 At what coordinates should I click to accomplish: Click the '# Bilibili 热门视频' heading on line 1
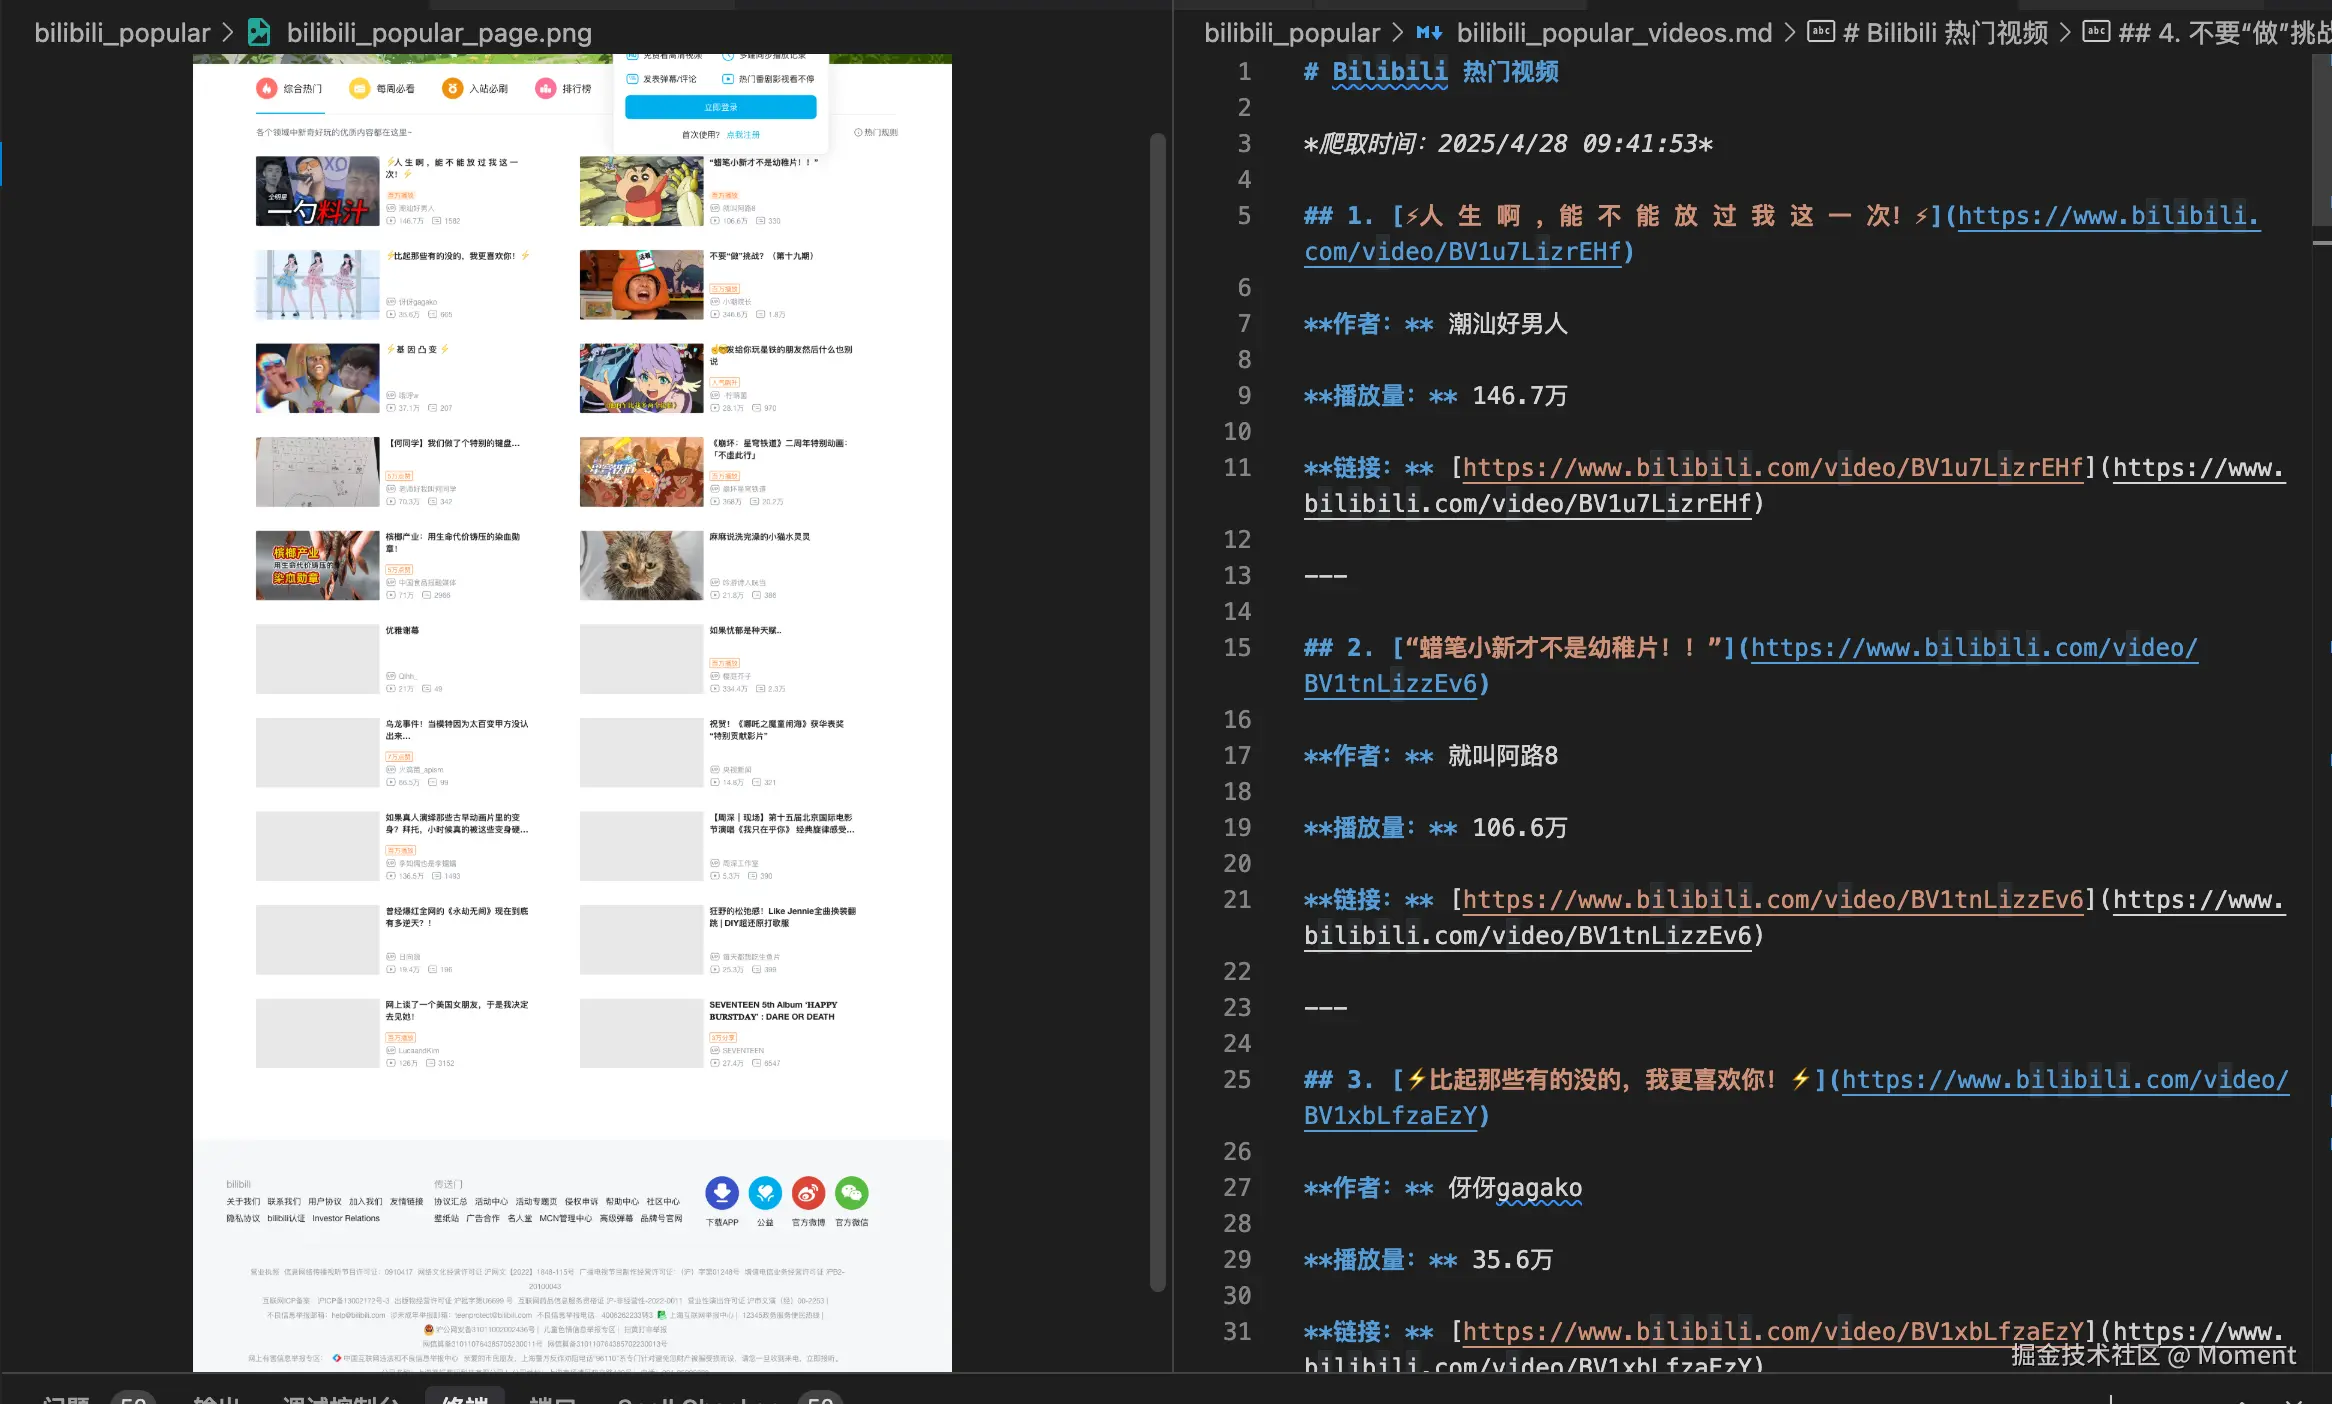click(1431, 72)
